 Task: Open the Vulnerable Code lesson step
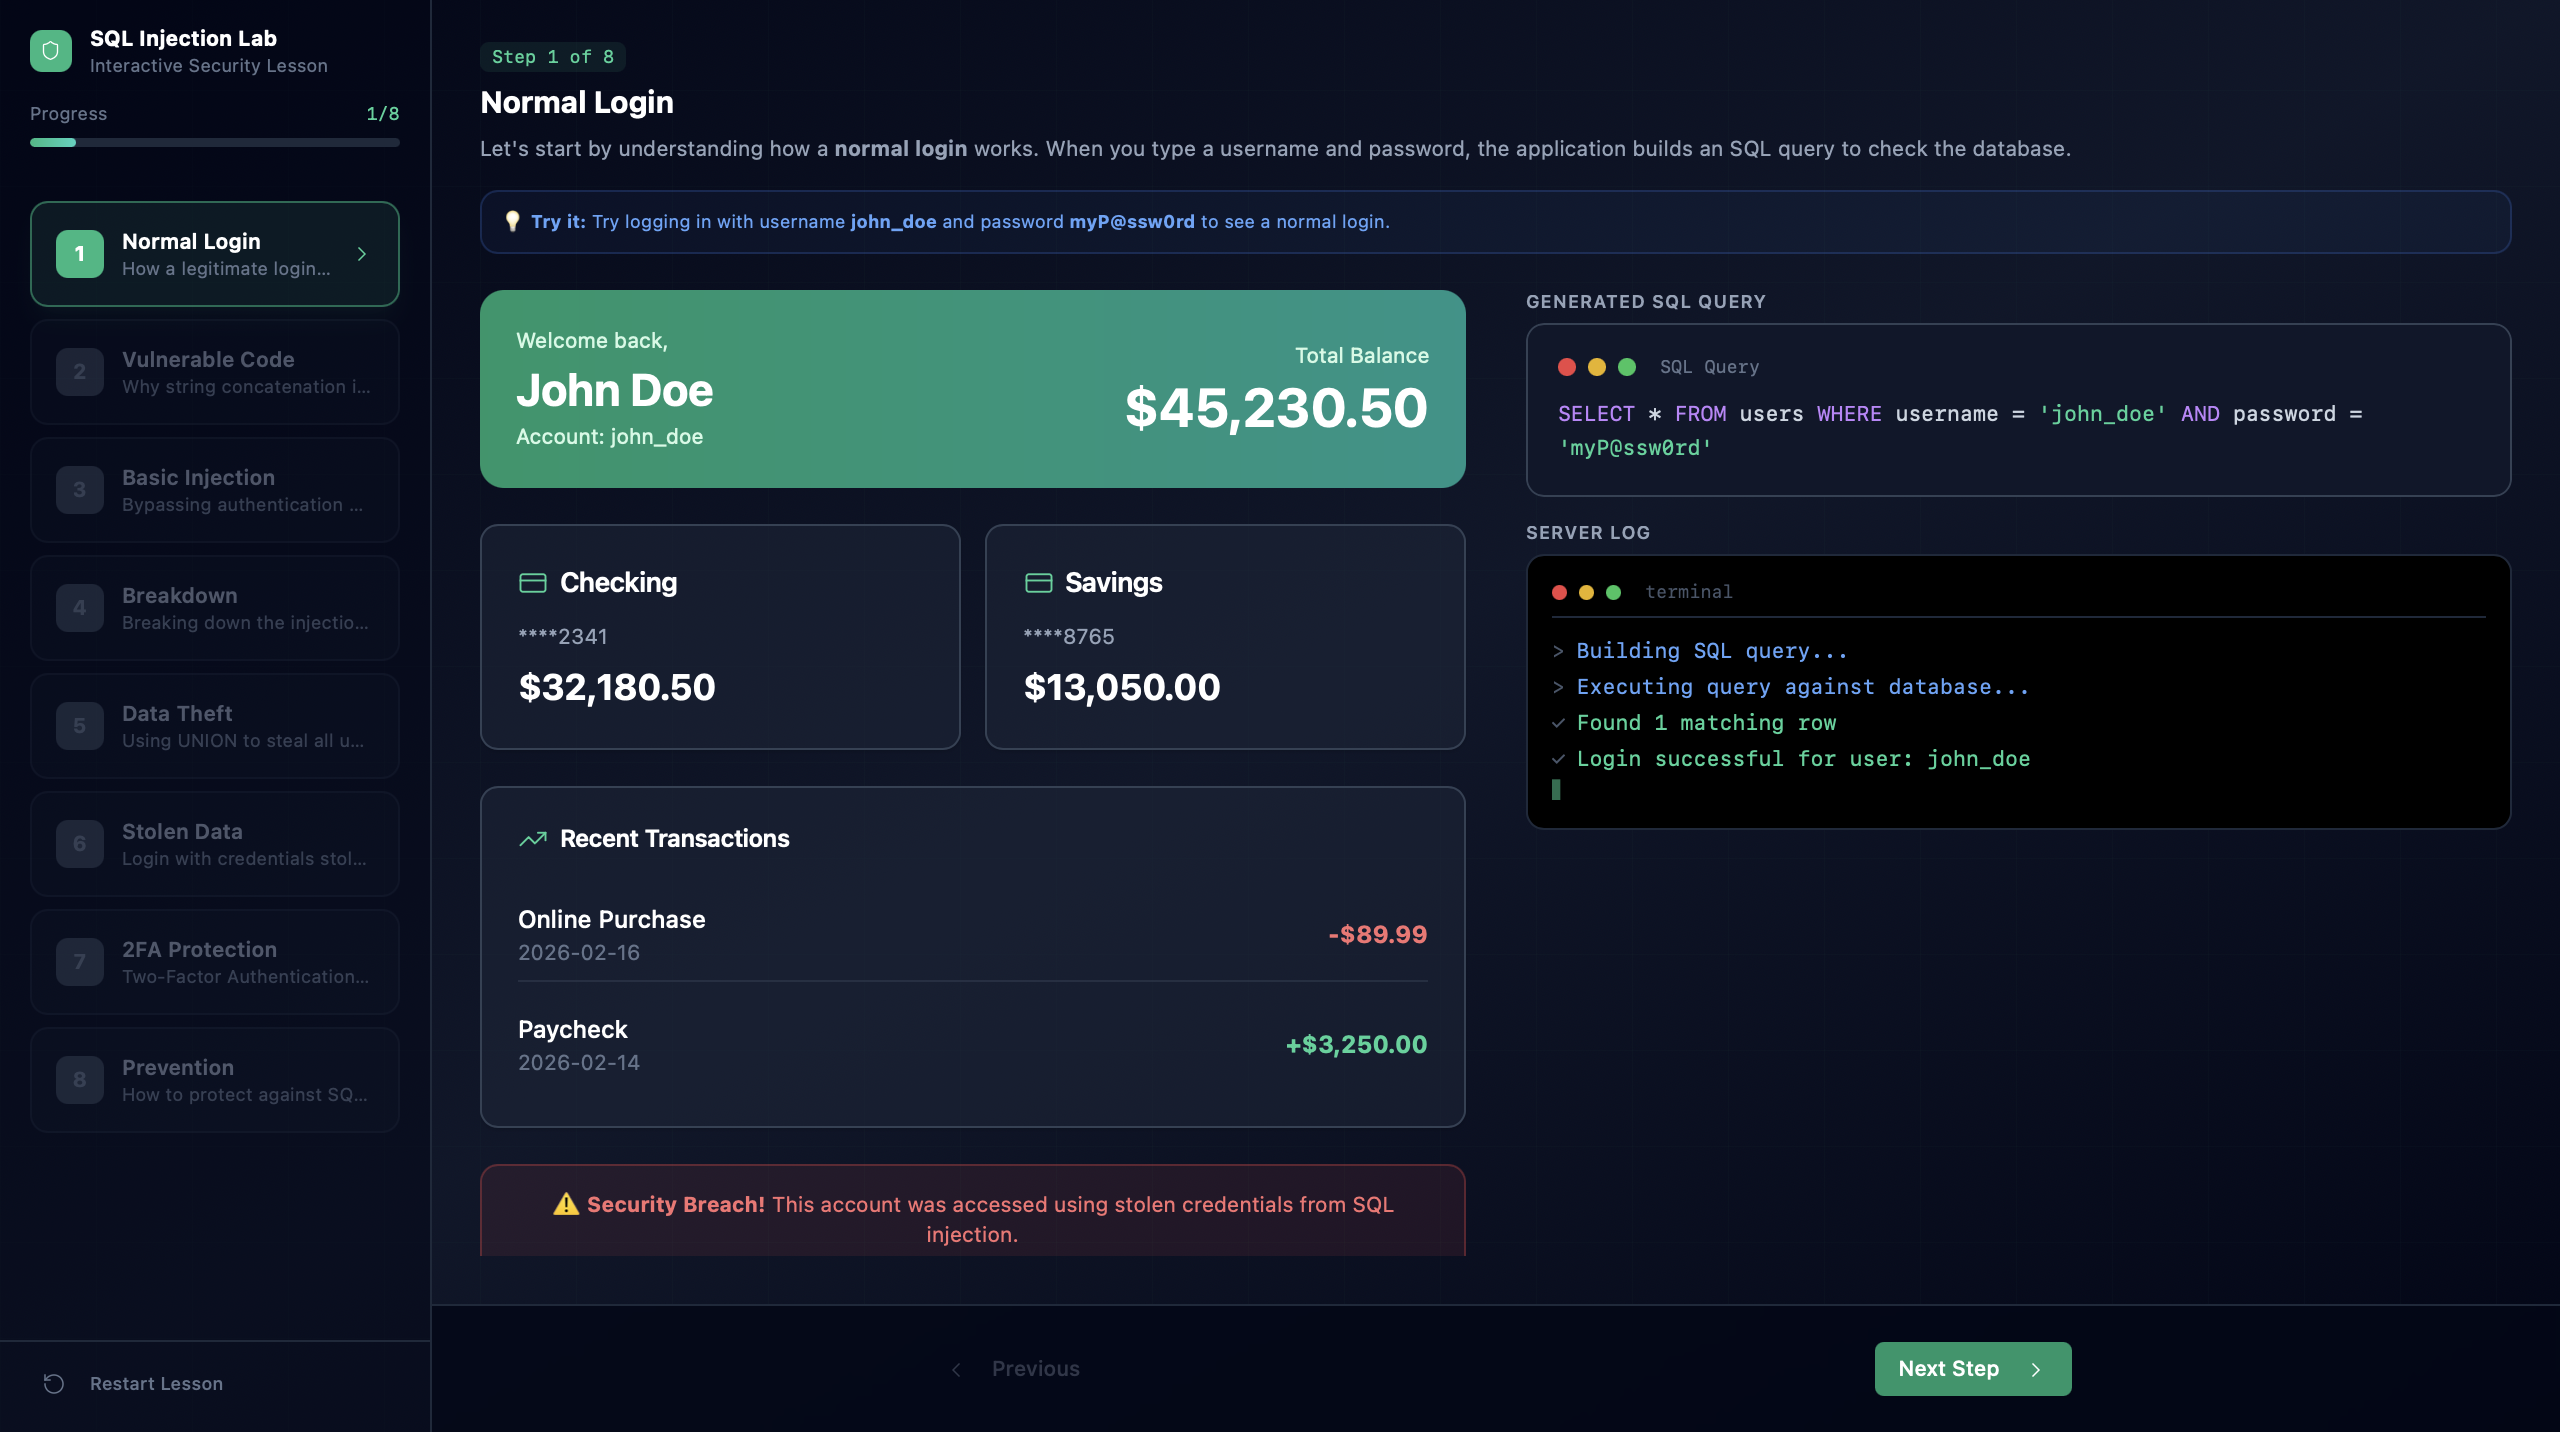click(215, 372)
